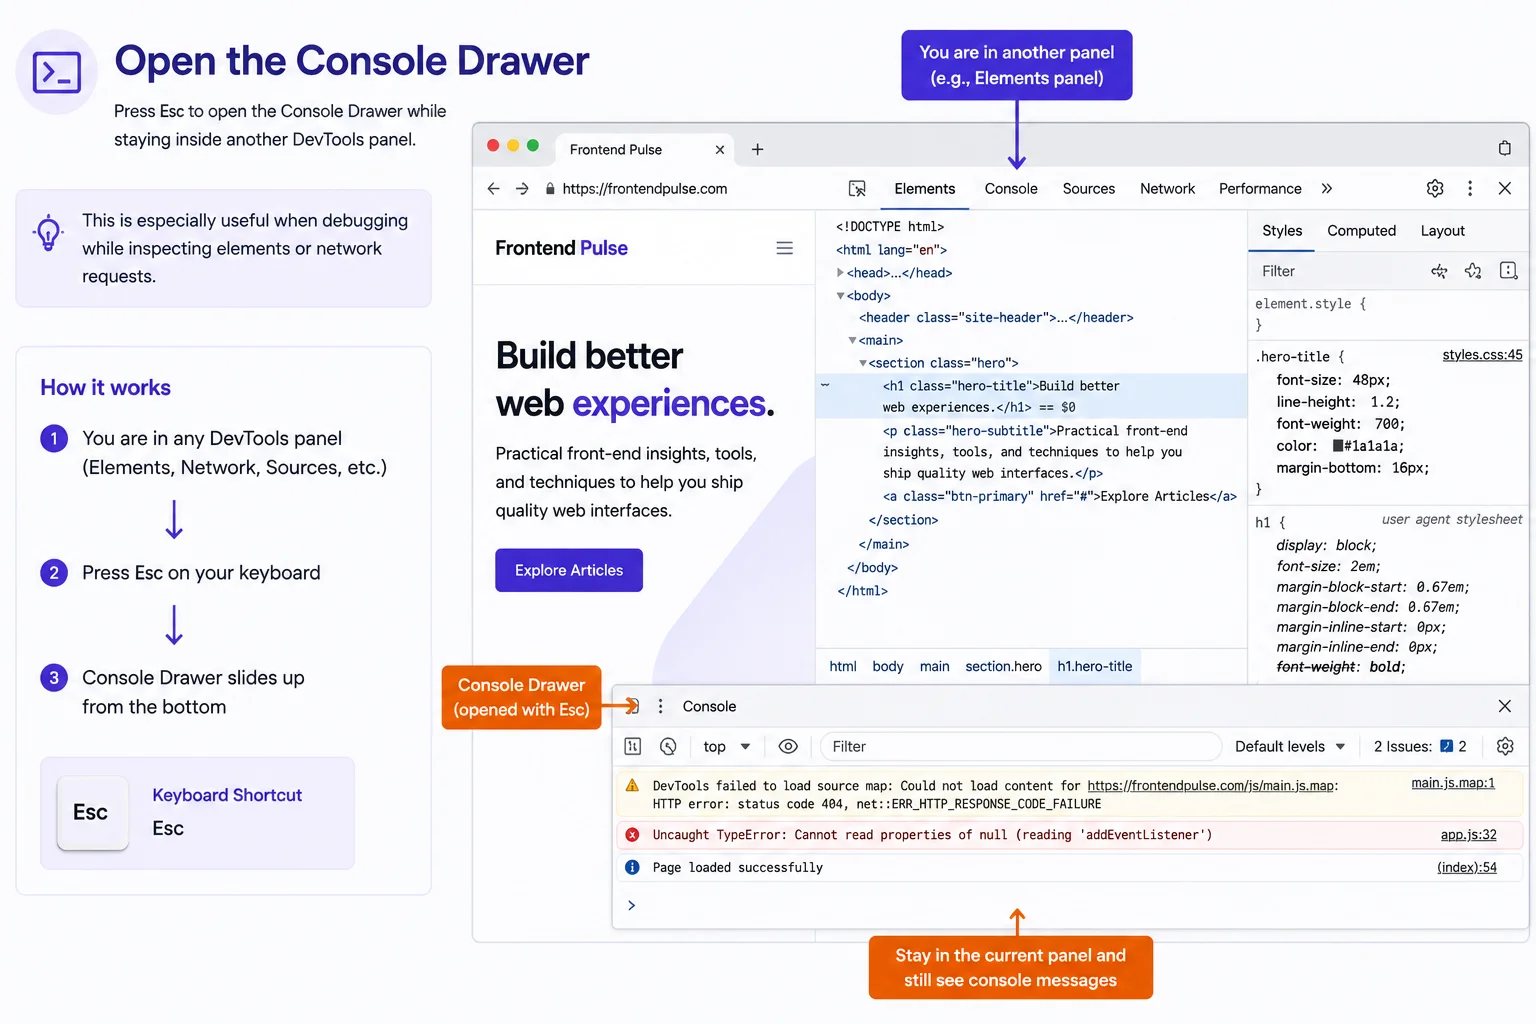Open the Console drawer kebab menu
The height and width of the screenshot is (1024, 1536).
[660, 706]
